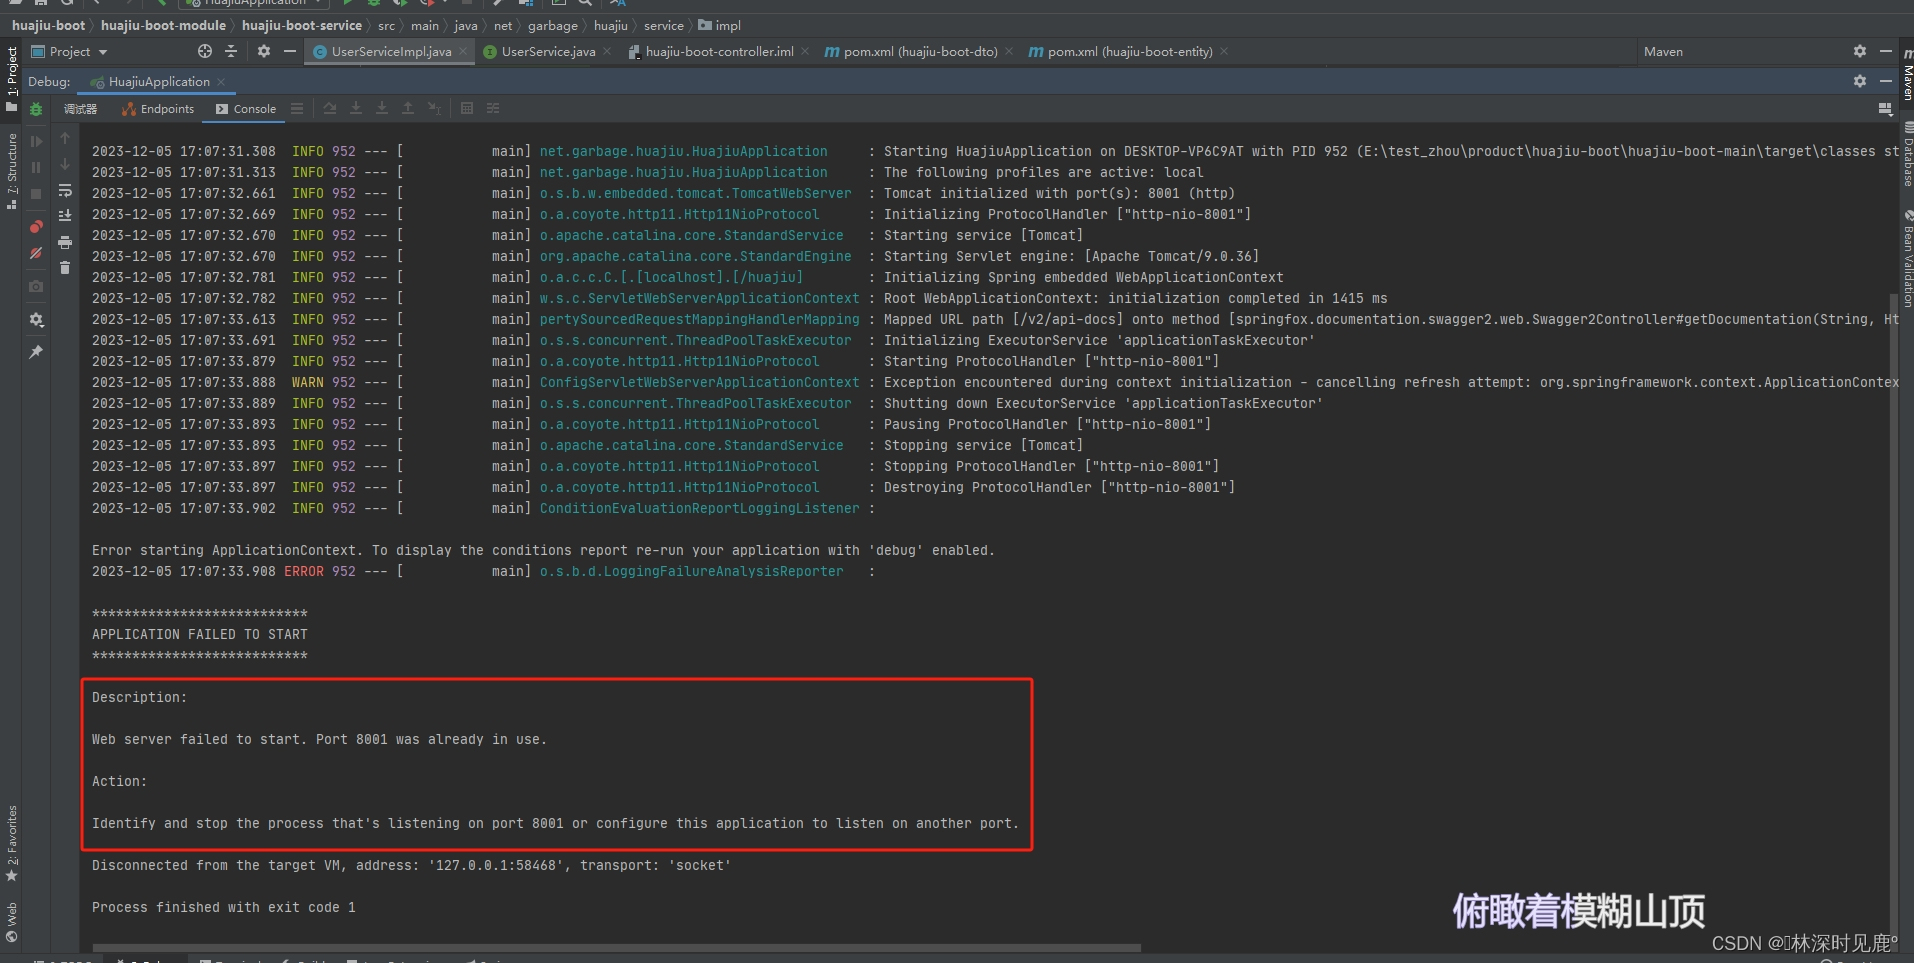Click huajiu-boot-module breadcrumb
Viewport: 1914px width, 963px height.
163,26
